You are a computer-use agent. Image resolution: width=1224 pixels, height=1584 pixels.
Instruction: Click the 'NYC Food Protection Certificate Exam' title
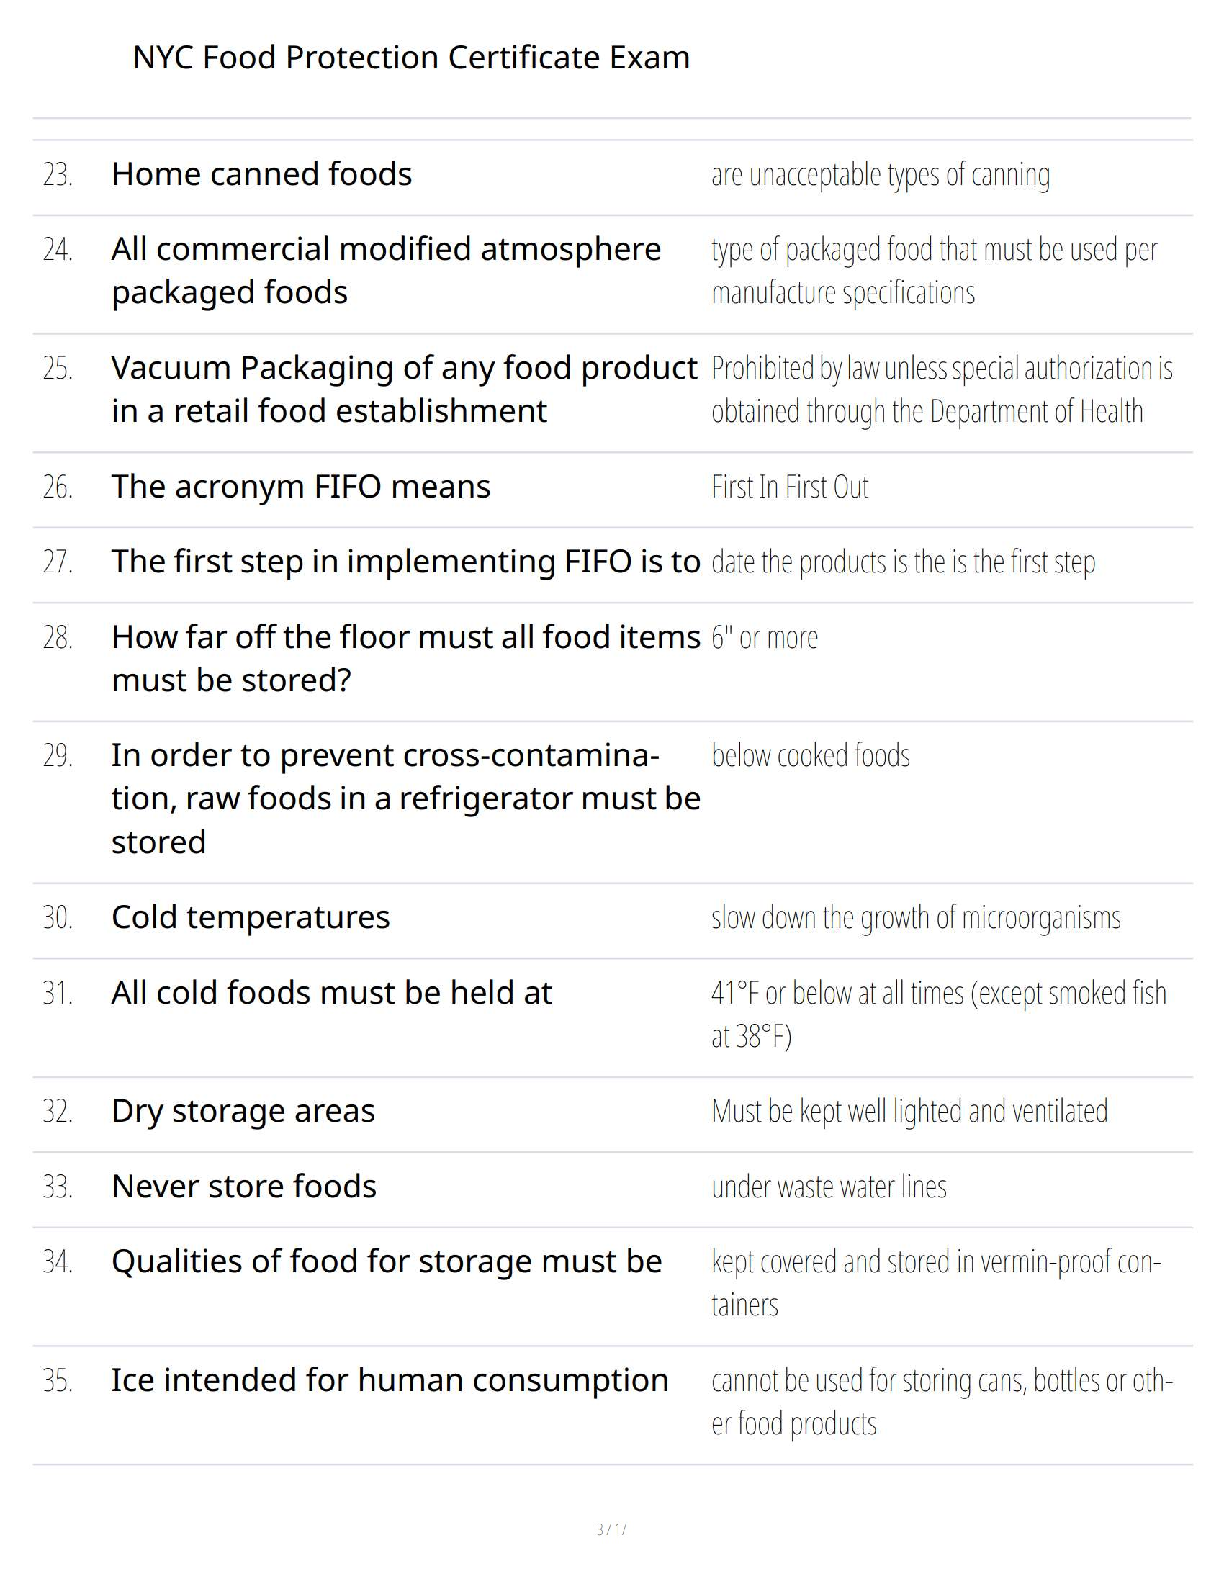point(411,57)
